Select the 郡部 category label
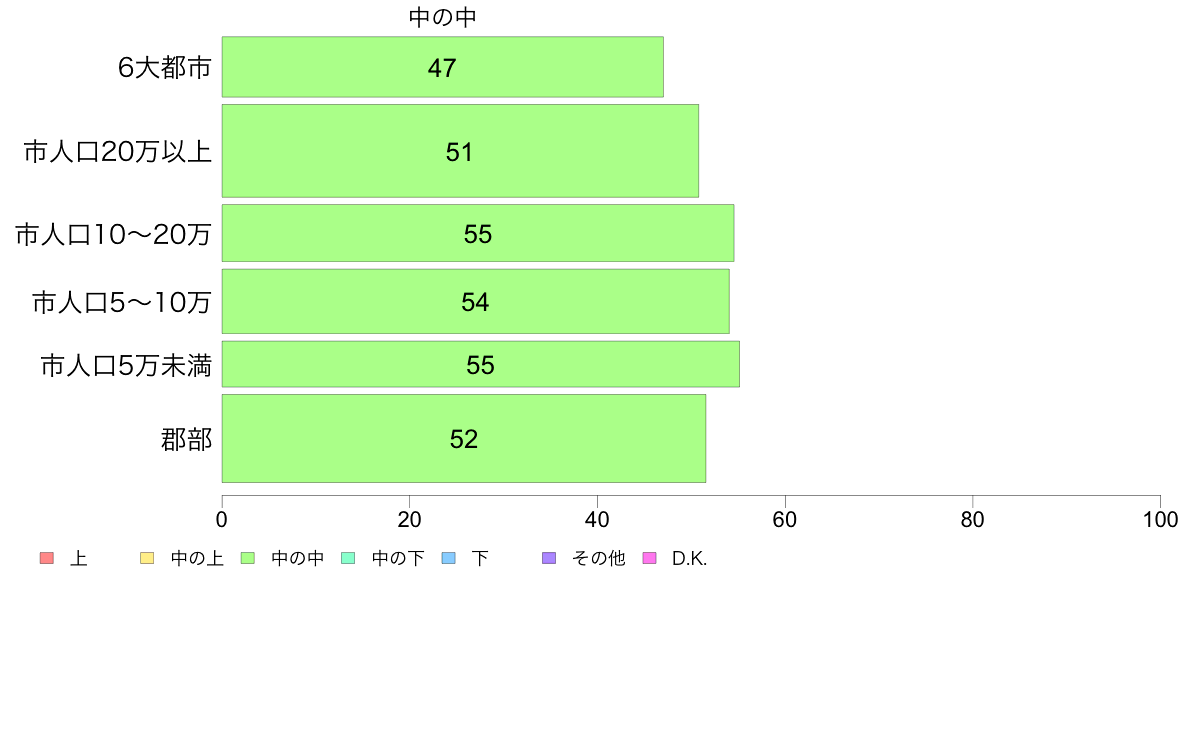The width and height of the screenshot is (1188, 736). (186, 440)
